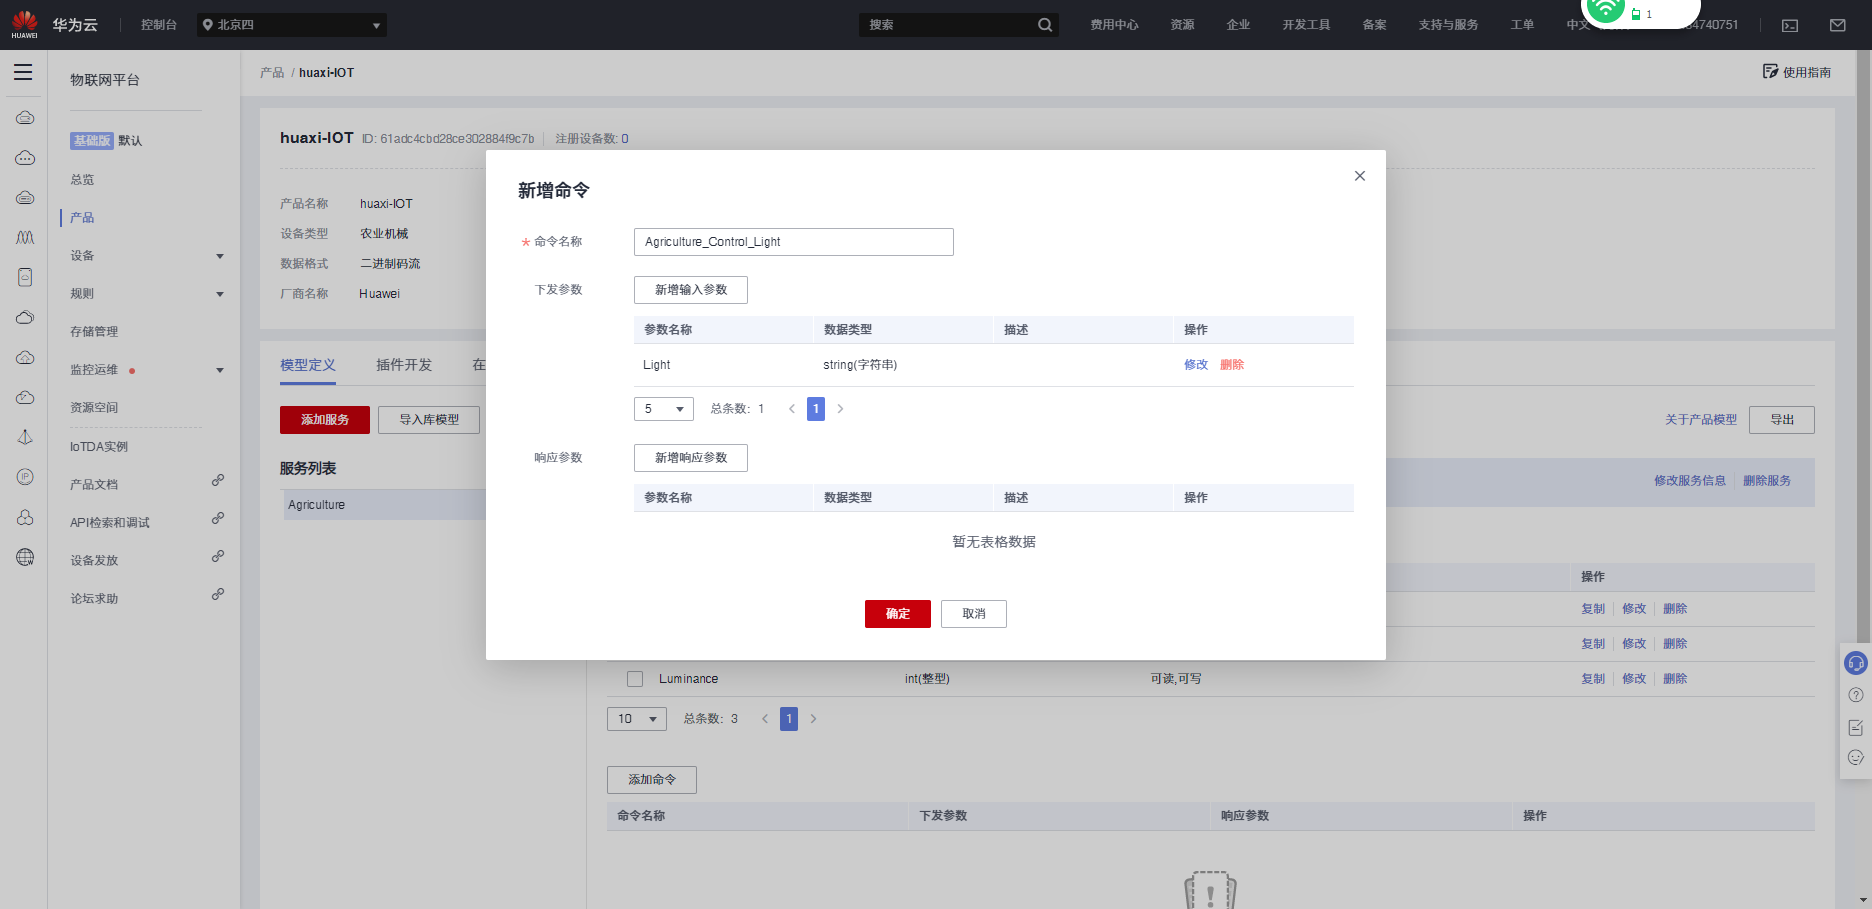Screen dimensions: 1872x909
Task: Click the 导入库模型 button
Action: pyautogui.click(x=429, y=420)
